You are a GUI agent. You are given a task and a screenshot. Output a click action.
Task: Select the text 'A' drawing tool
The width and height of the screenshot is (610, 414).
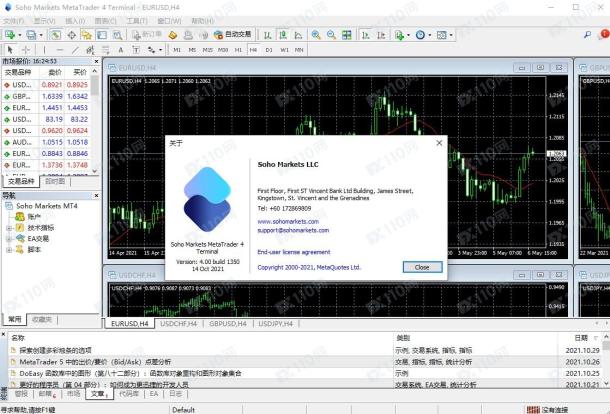(121, 50)
